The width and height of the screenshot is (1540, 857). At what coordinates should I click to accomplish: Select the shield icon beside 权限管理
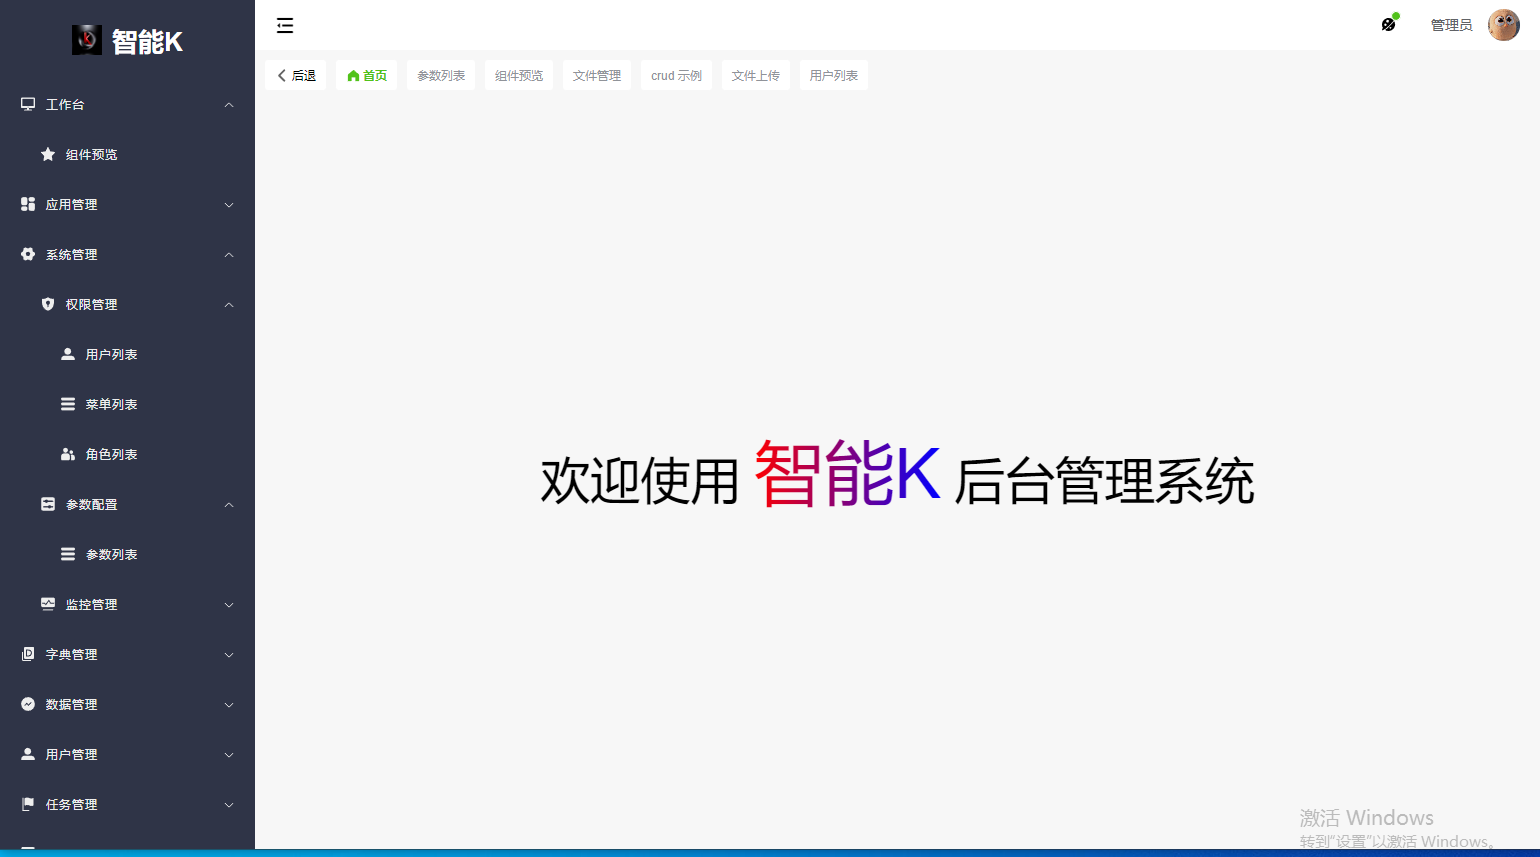tap(47, 304)
